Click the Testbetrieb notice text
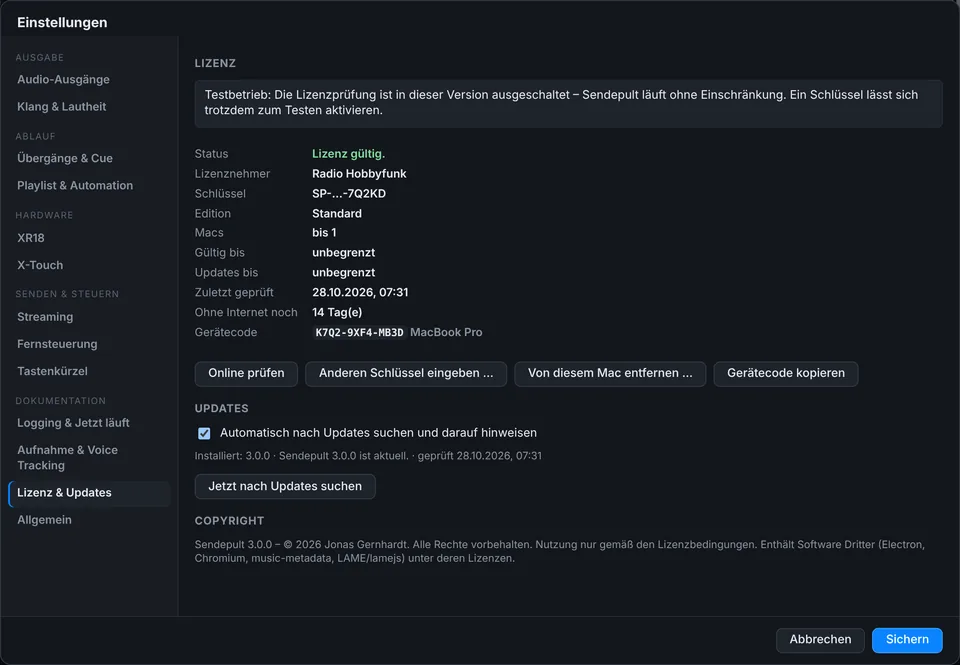 561,102
